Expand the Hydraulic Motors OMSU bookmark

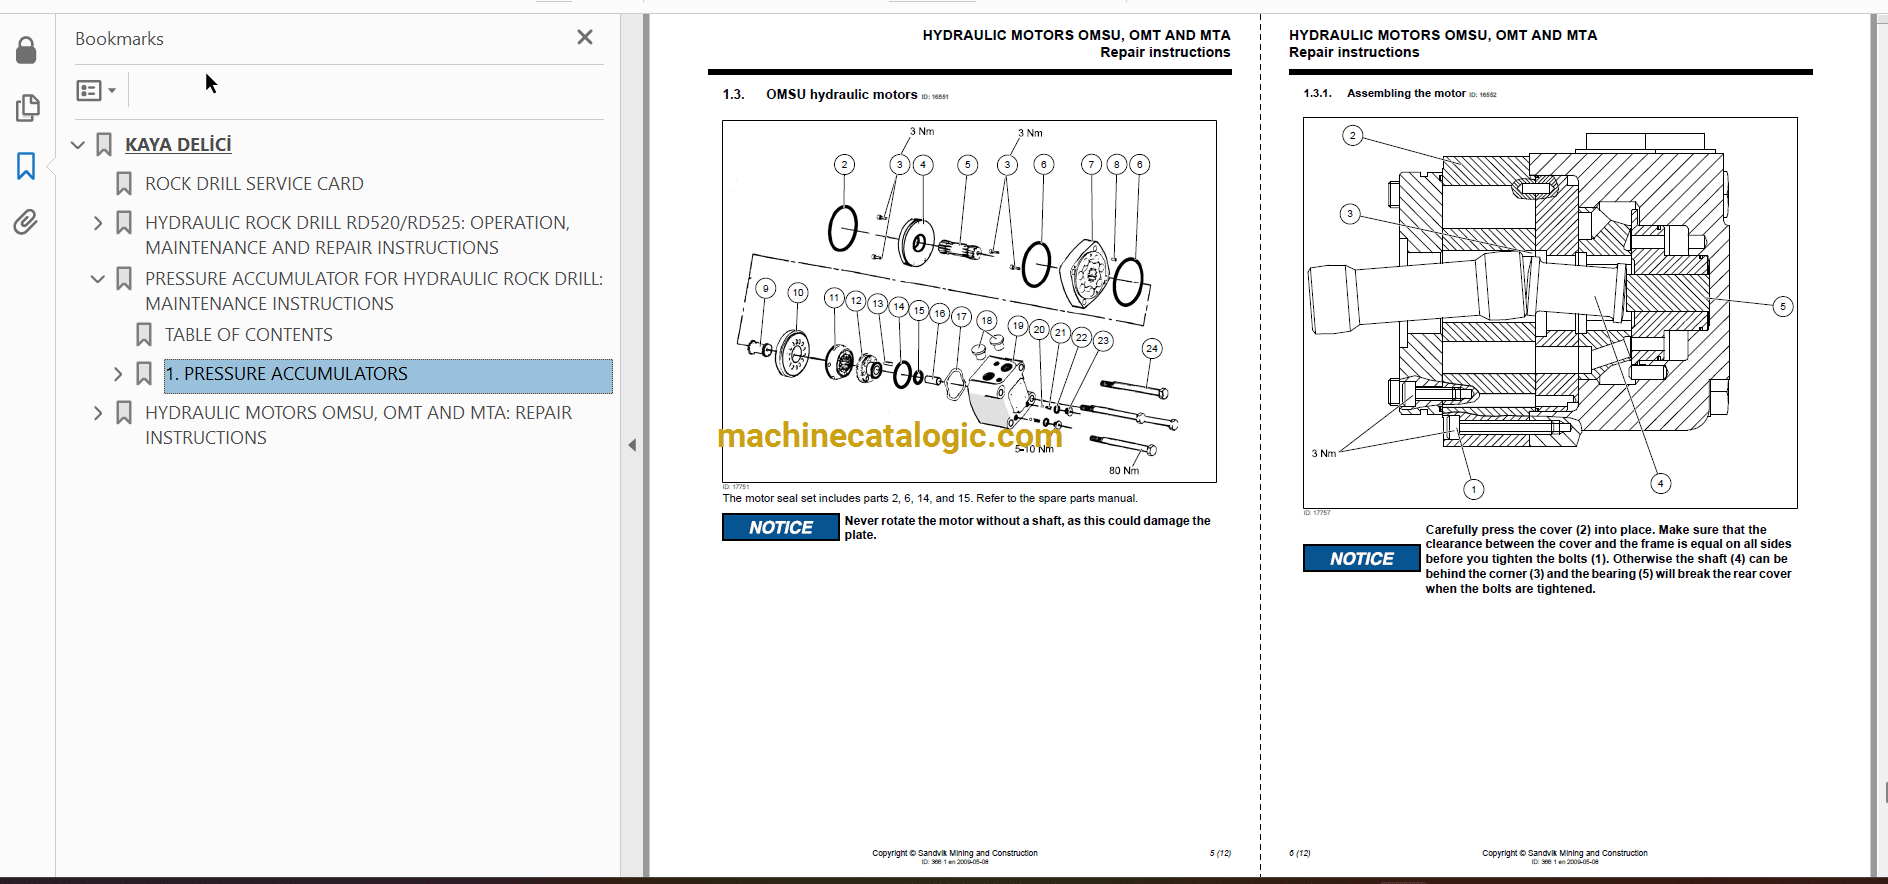(x=98, y=413)
